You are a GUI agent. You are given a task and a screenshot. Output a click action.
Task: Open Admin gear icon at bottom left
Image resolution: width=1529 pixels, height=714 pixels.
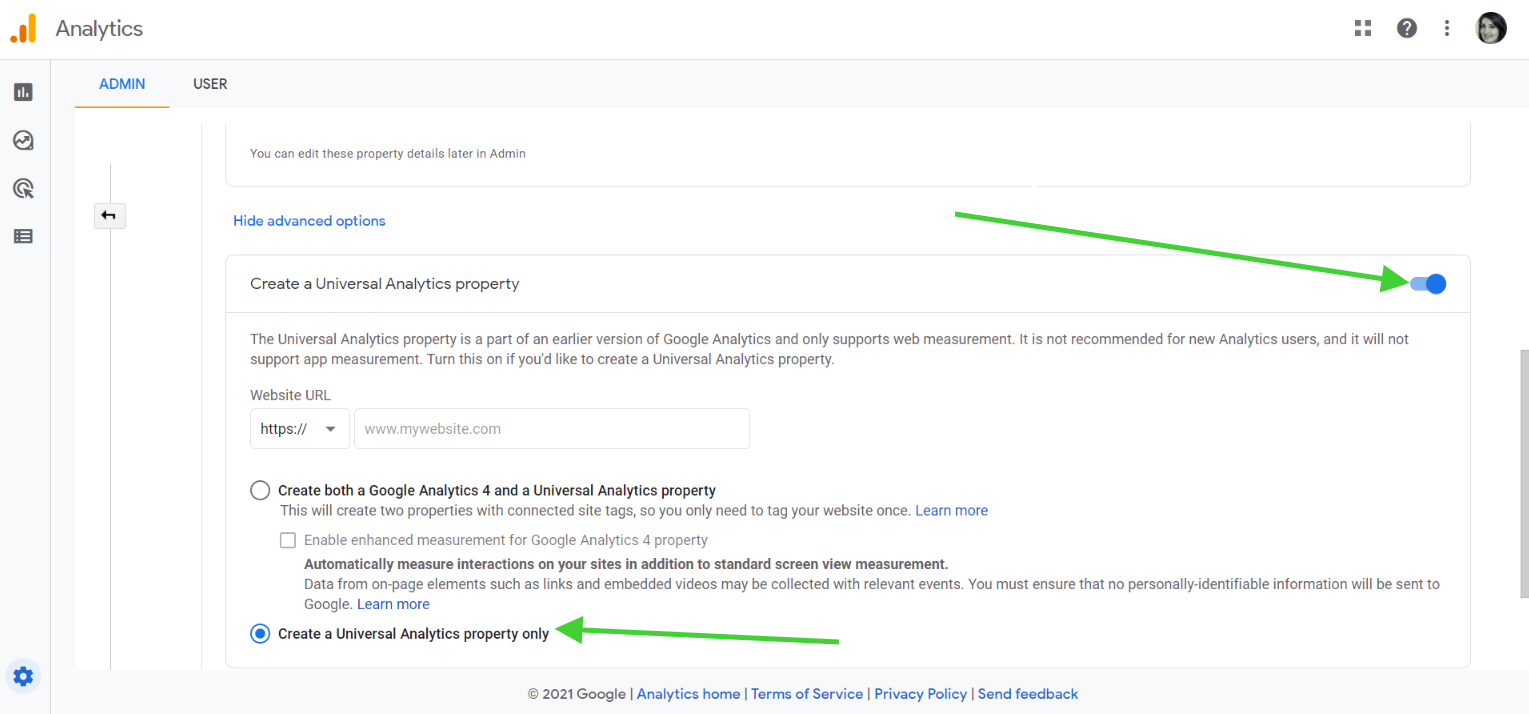coord(23,676)
